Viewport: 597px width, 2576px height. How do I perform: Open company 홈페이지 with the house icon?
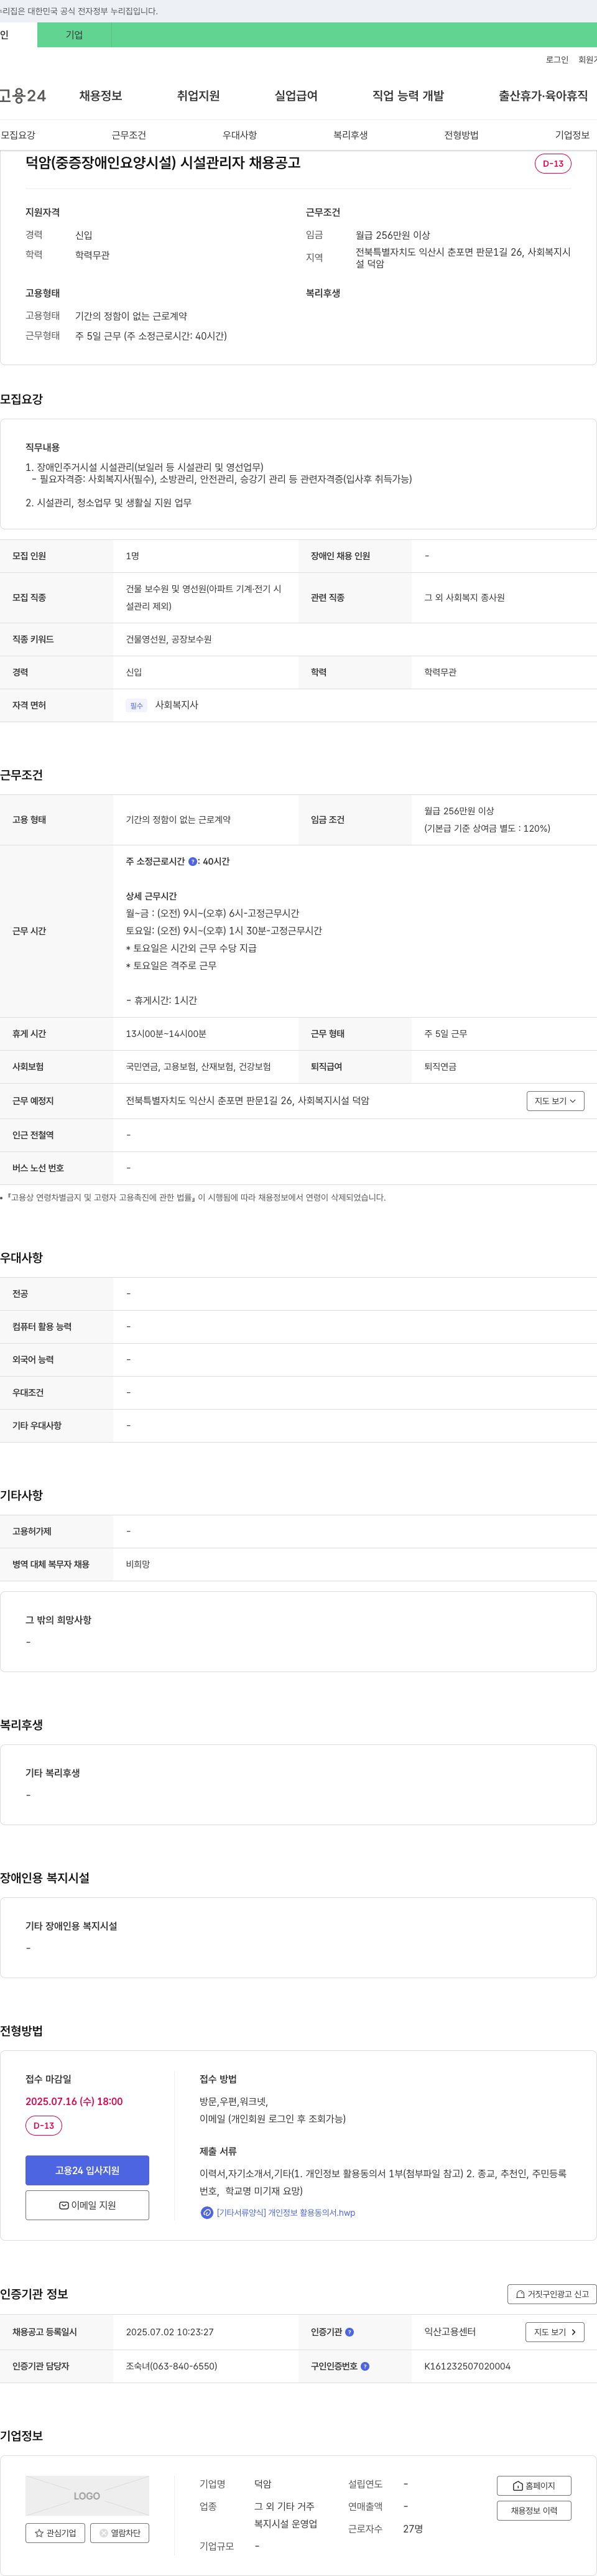(x=534, y=2485)
